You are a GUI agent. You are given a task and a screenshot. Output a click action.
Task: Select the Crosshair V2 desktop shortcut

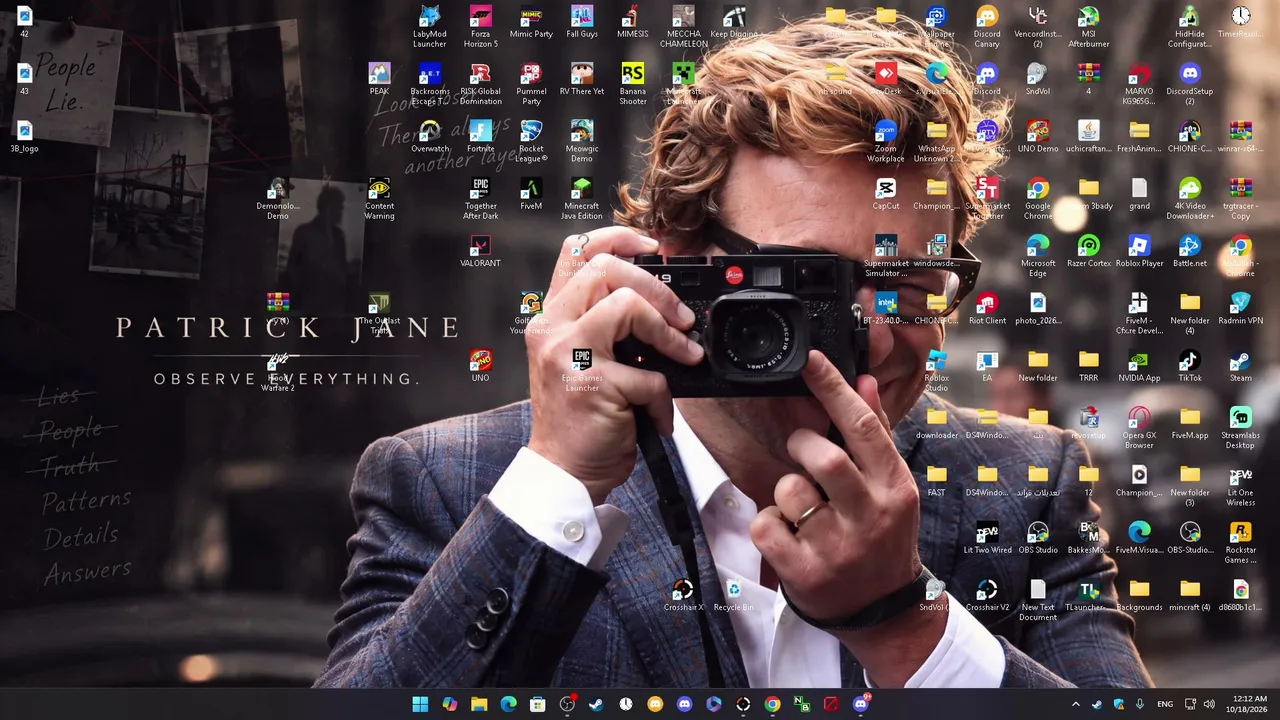(x=988, y=595)
